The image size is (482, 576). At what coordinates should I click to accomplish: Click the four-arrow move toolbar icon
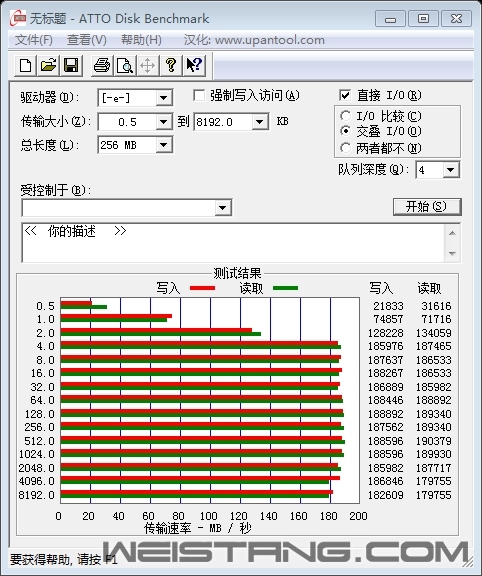[x=148, y=66]
